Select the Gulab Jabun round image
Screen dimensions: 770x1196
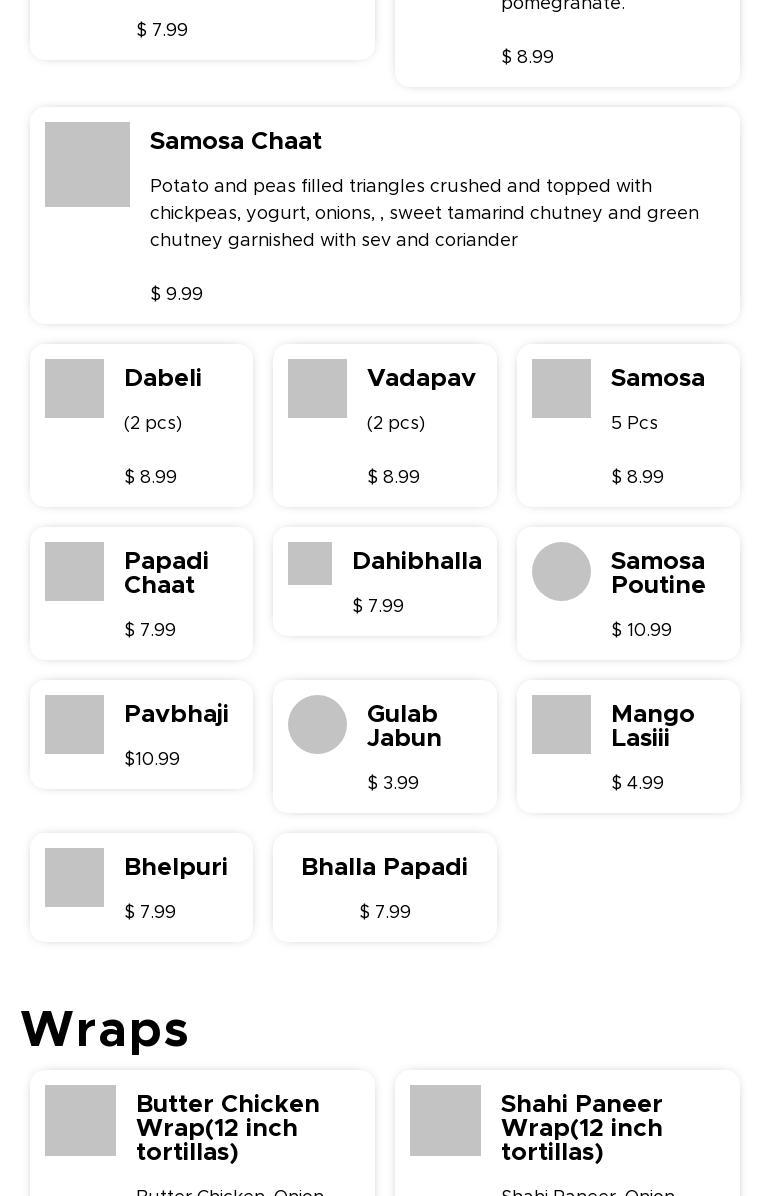click(317, 725)
